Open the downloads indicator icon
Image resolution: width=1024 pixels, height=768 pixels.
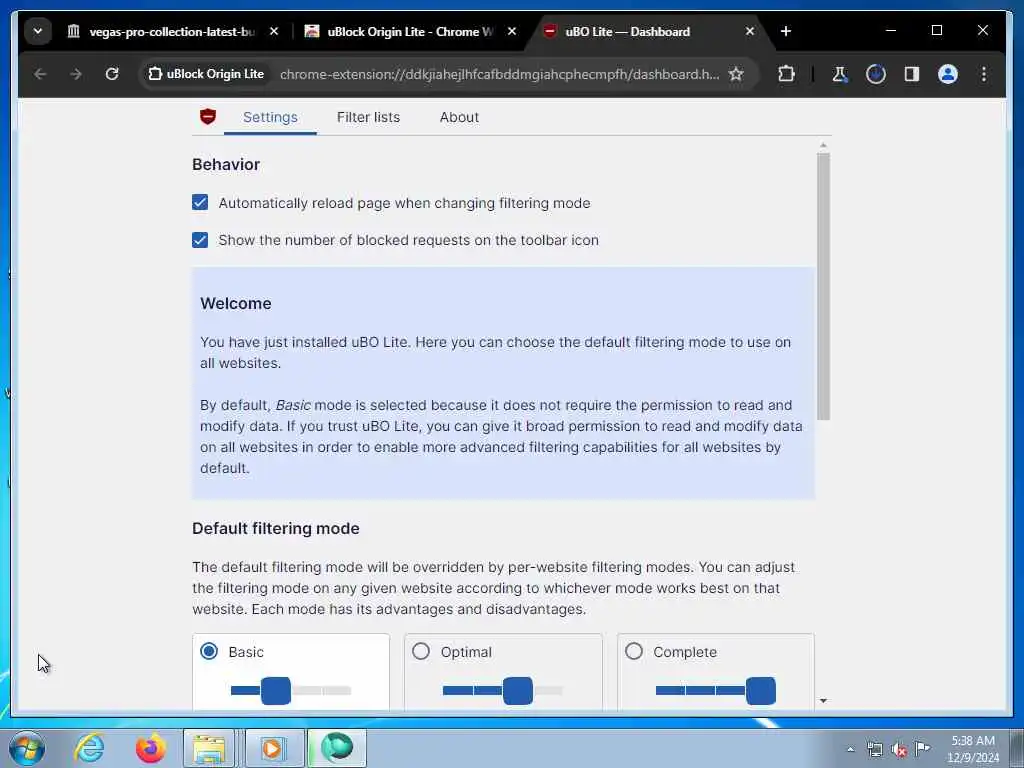[x=876, y=74]
